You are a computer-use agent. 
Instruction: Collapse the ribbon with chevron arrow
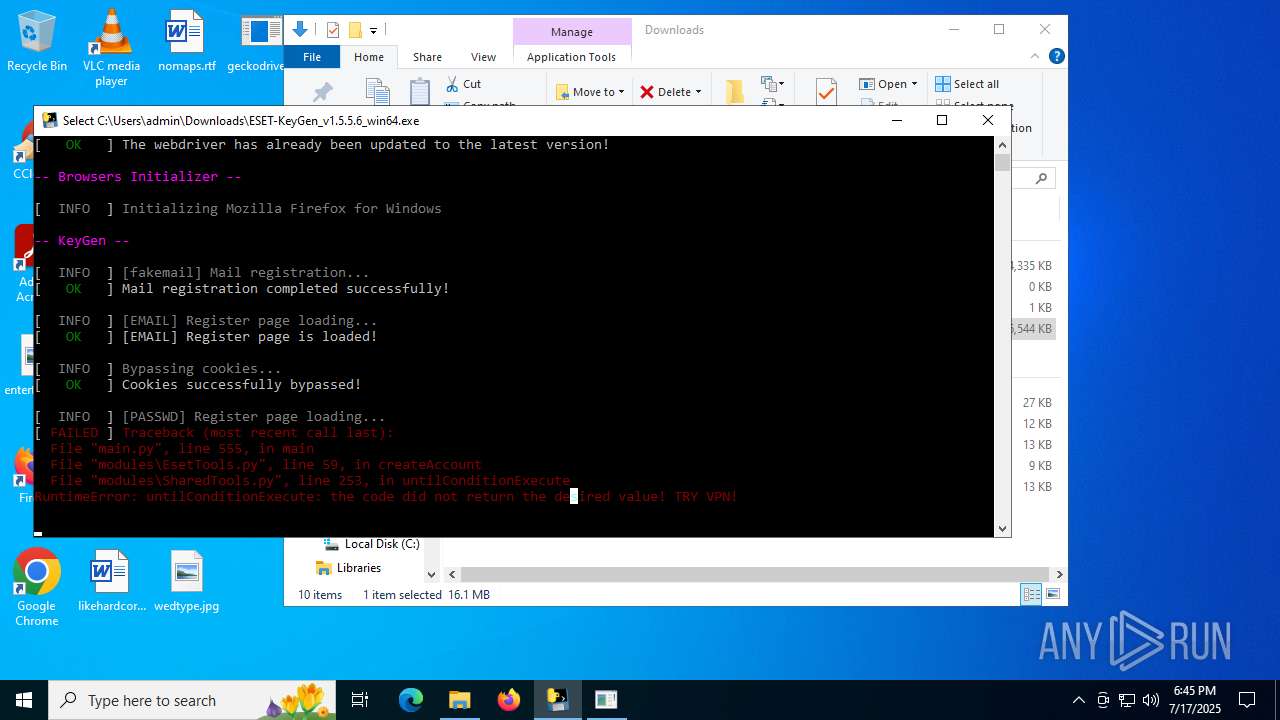pyautogui.click(x=1037, y=57)
